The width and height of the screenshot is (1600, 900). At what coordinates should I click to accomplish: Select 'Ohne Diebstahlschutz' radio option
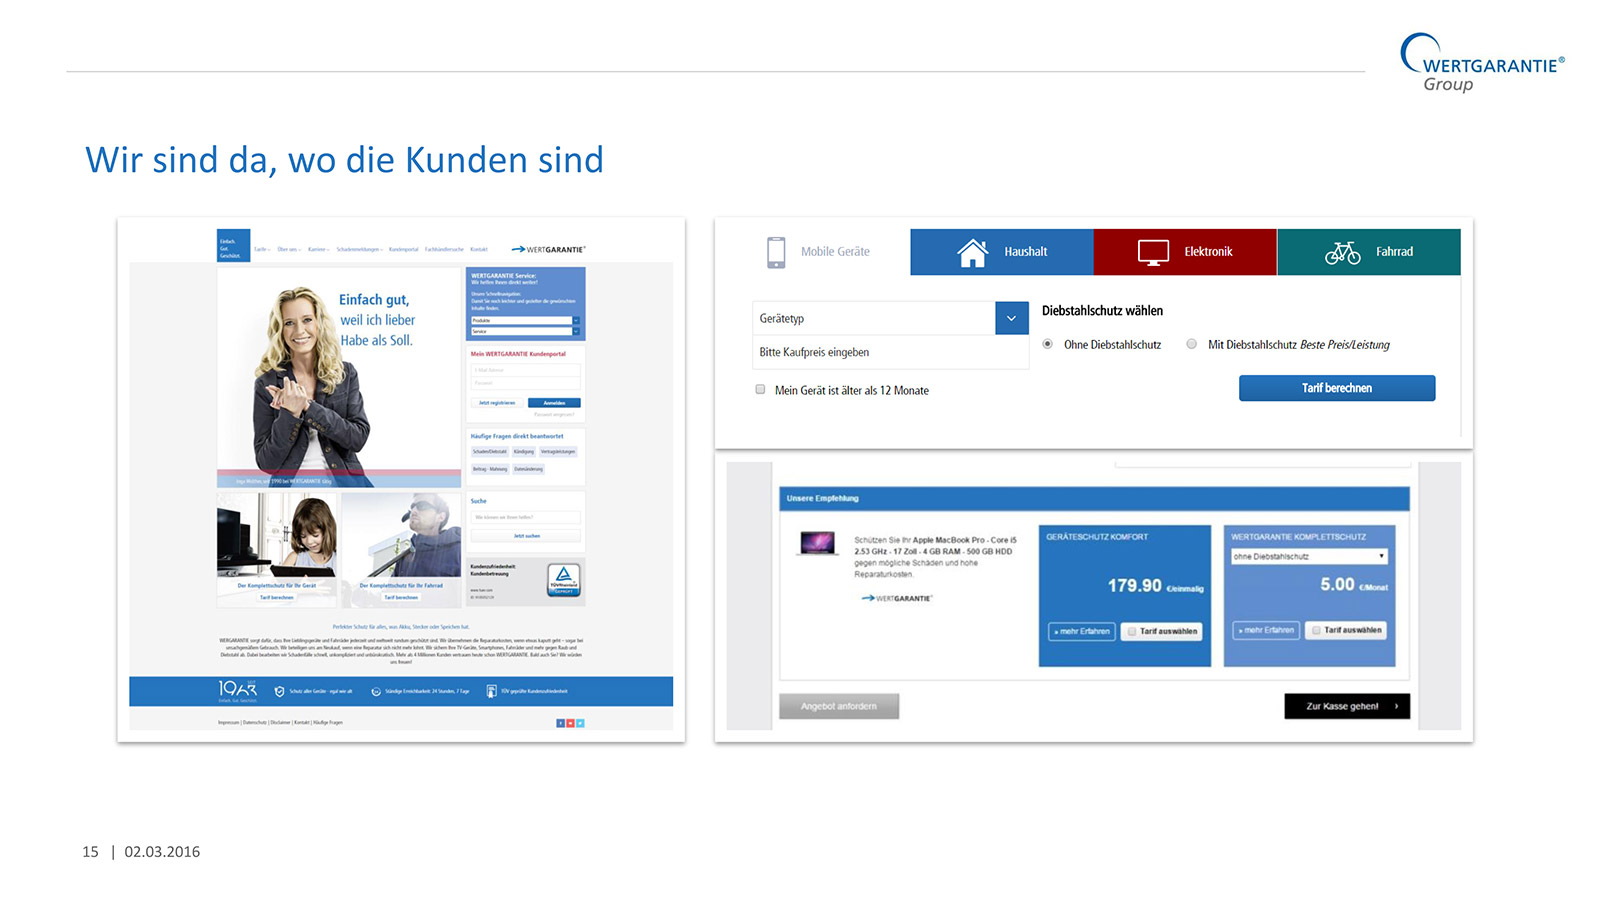(1047, 344)
